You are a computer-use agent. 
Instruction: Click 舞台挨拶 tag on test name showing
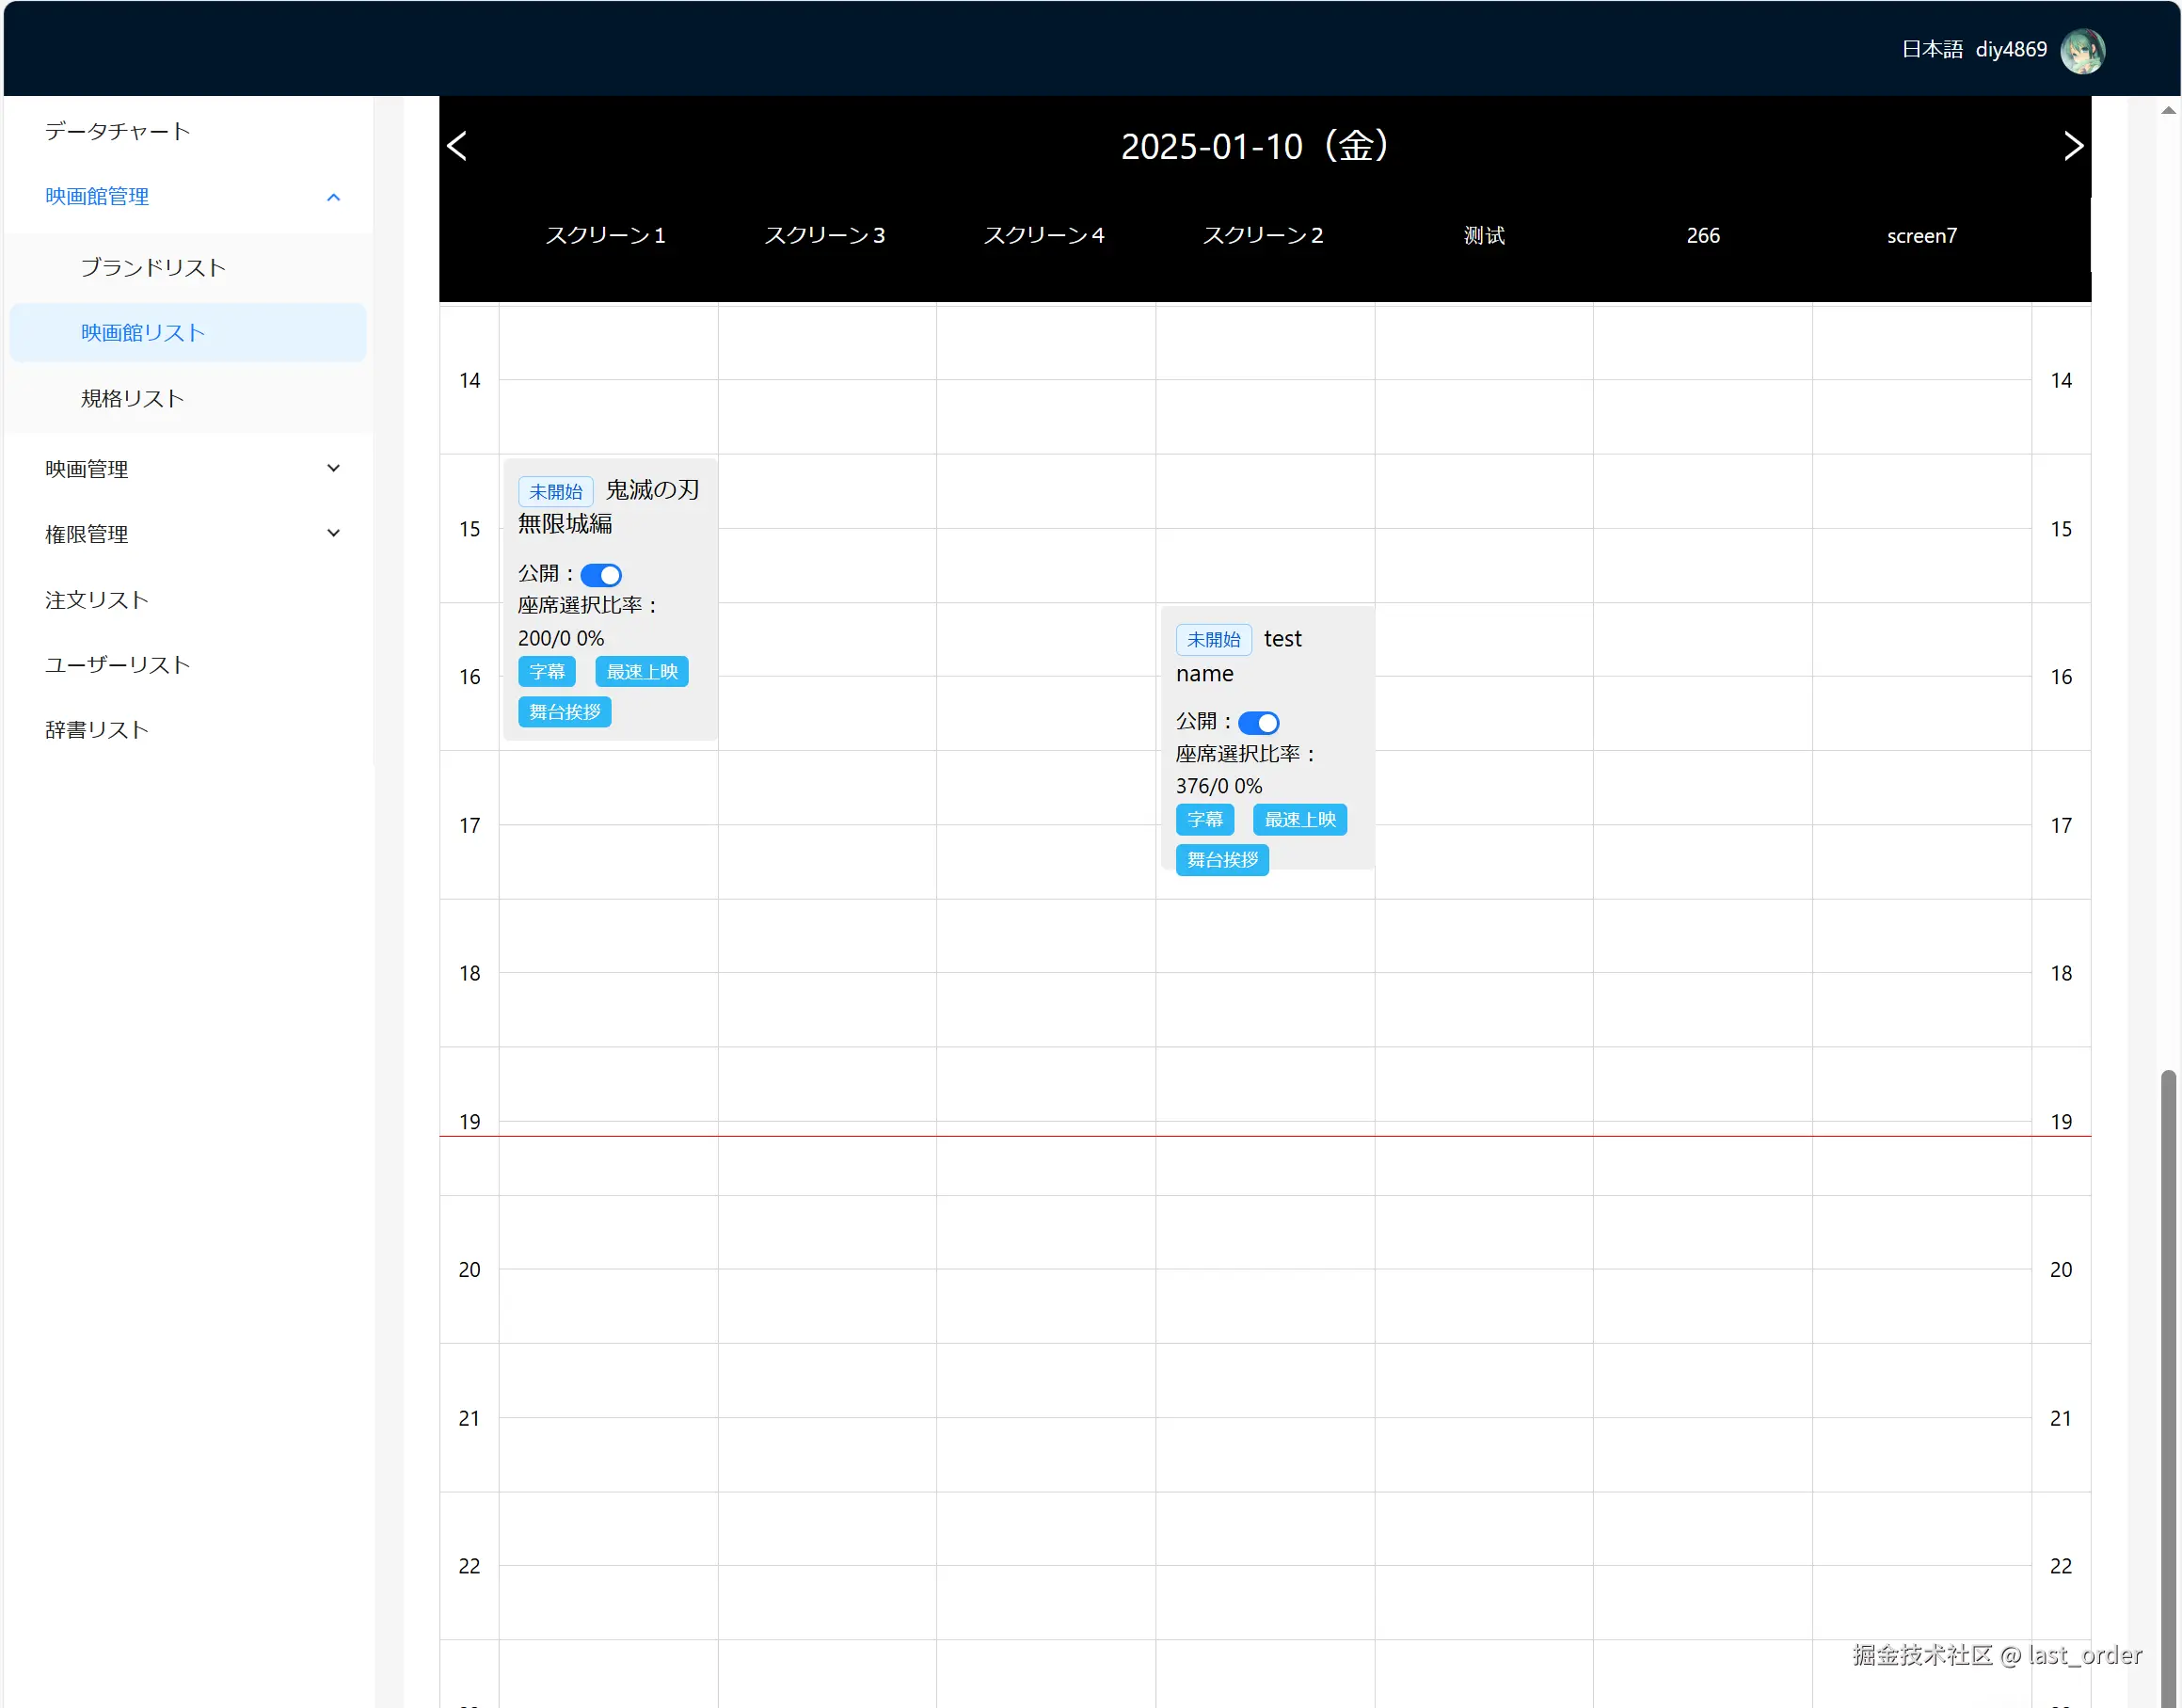click(1221, 860)
